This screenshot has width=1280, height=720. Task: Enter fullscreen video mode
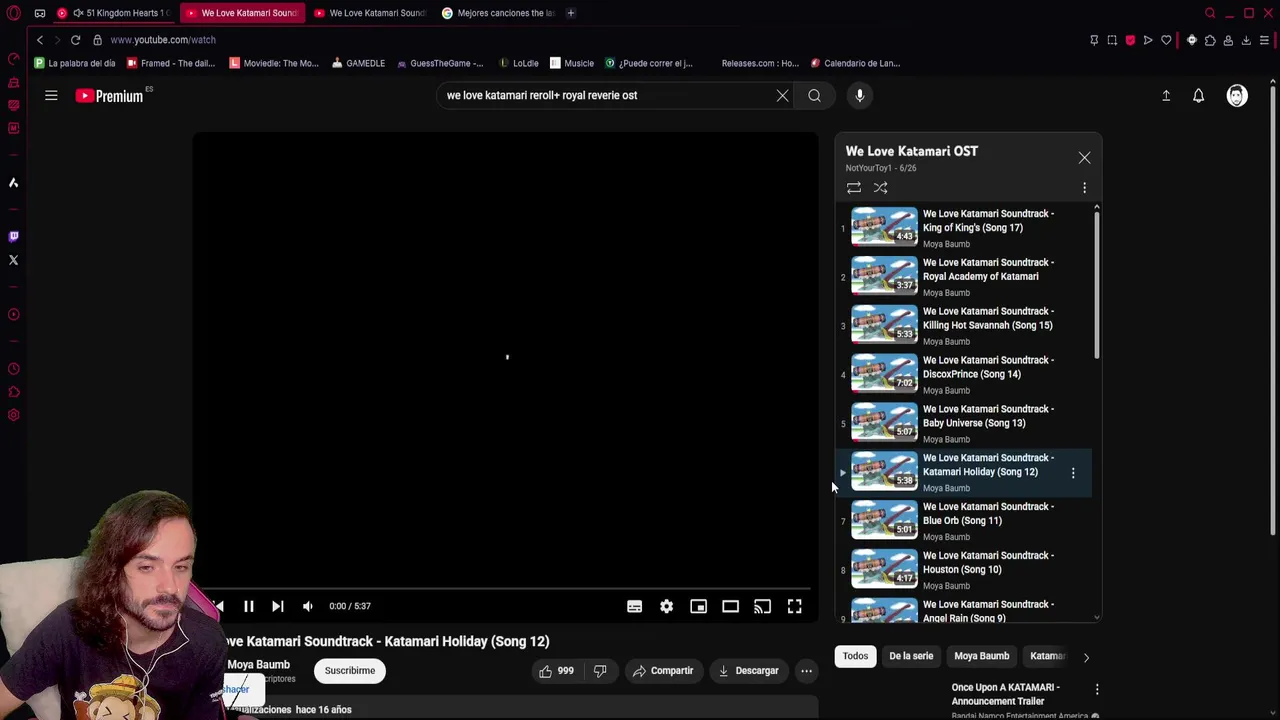794,606
